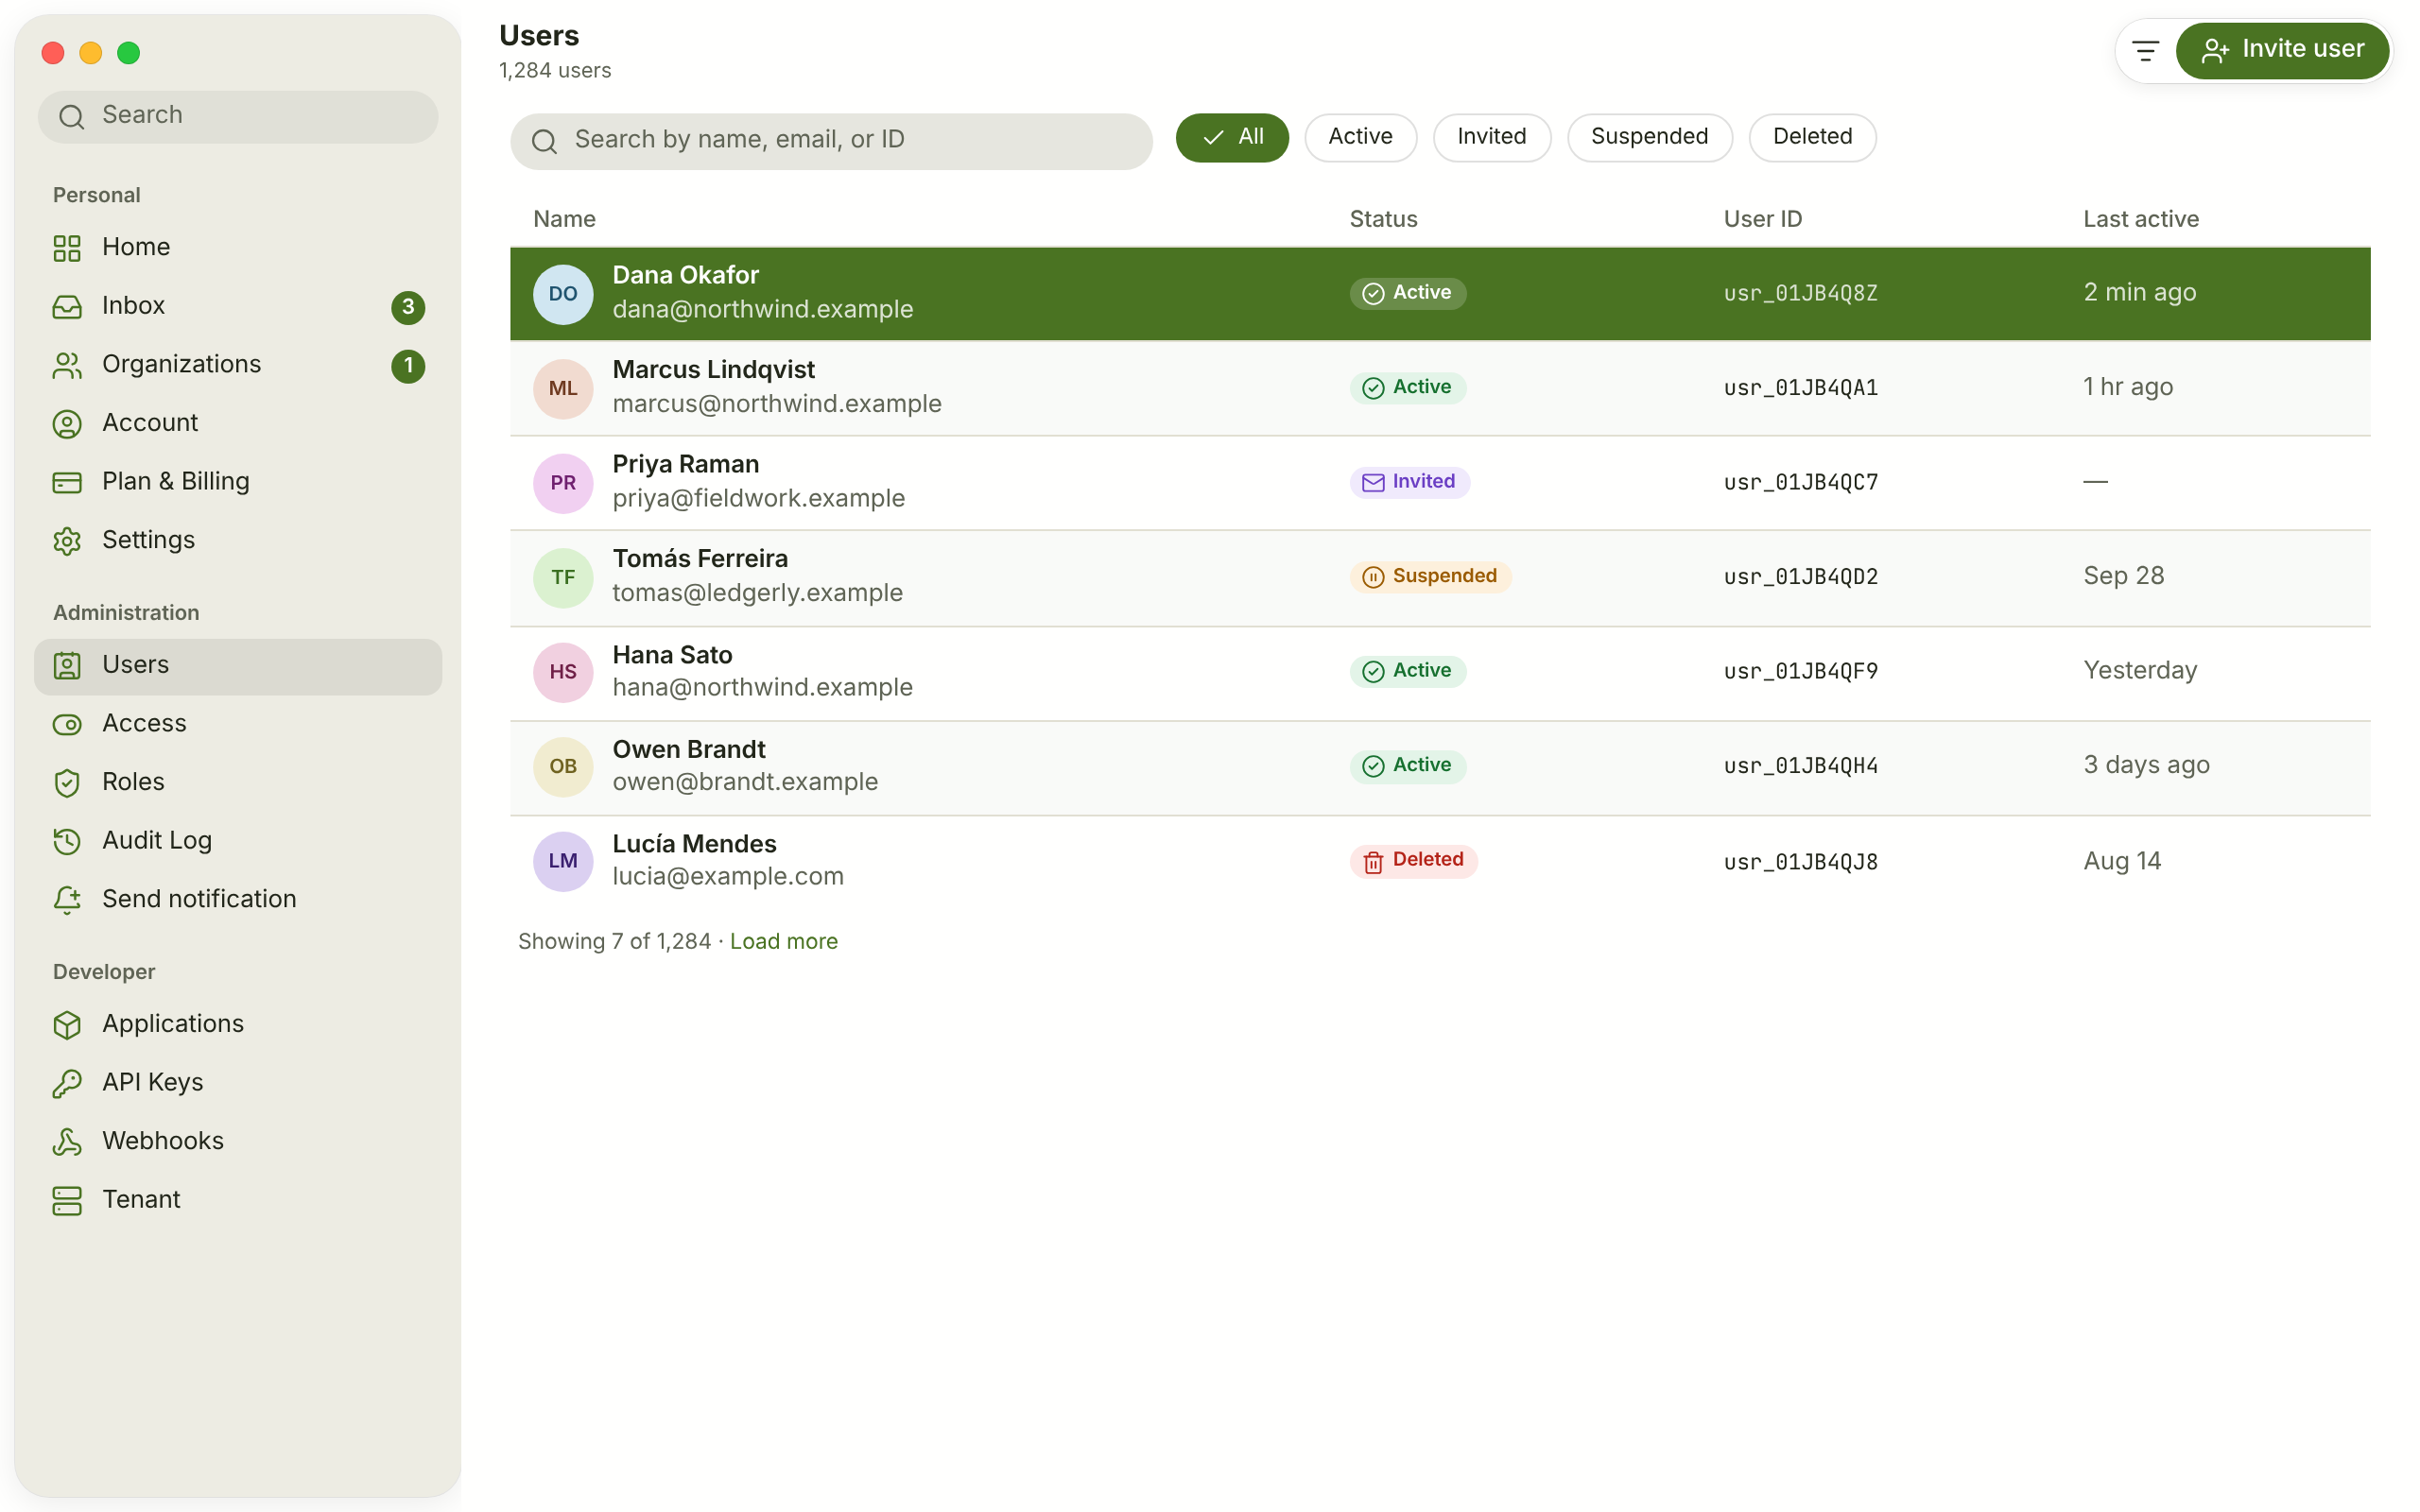Click the Hana Sato HS avatar
This screenshot has width=2420, height=1512.
click(563, 672)
